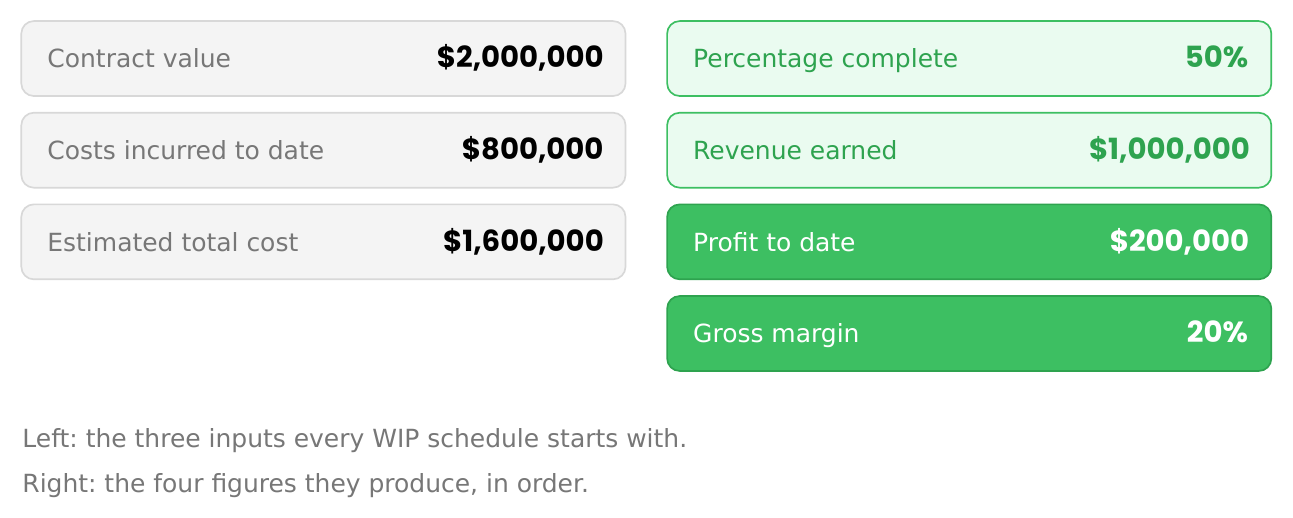
Task: Click the caption line starting with Right
Action: pyautogui.click(x=305, y=484)
